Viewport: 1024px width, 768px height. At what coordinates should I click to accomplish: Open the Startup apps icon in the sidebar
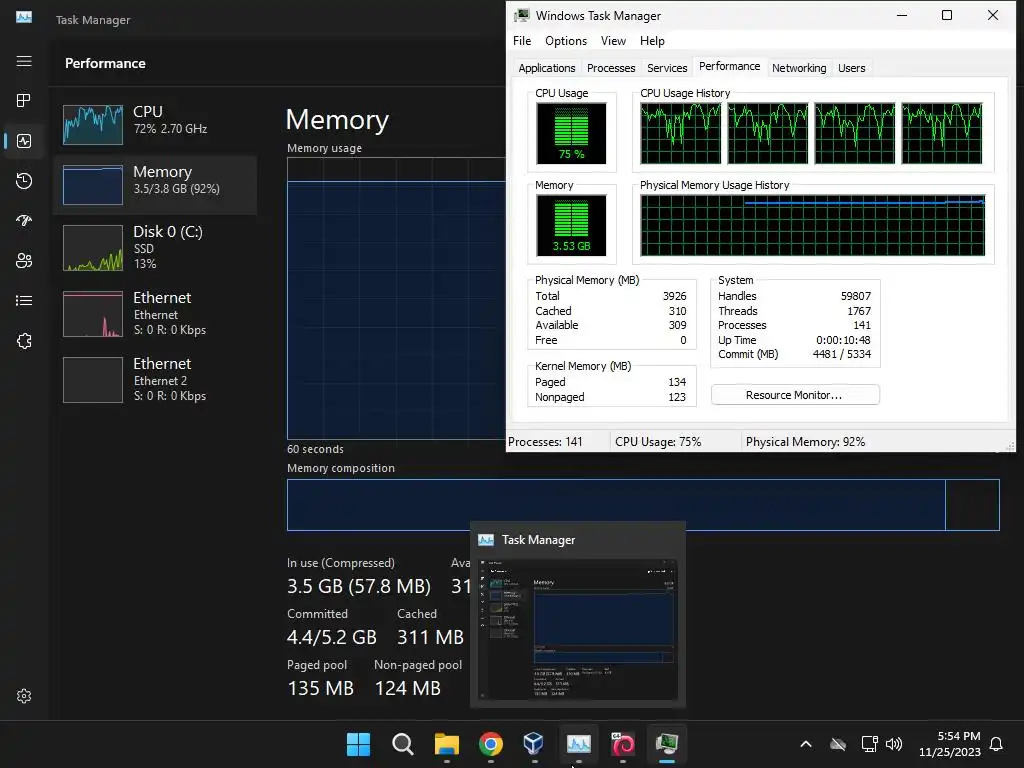[x=24, y=221]
